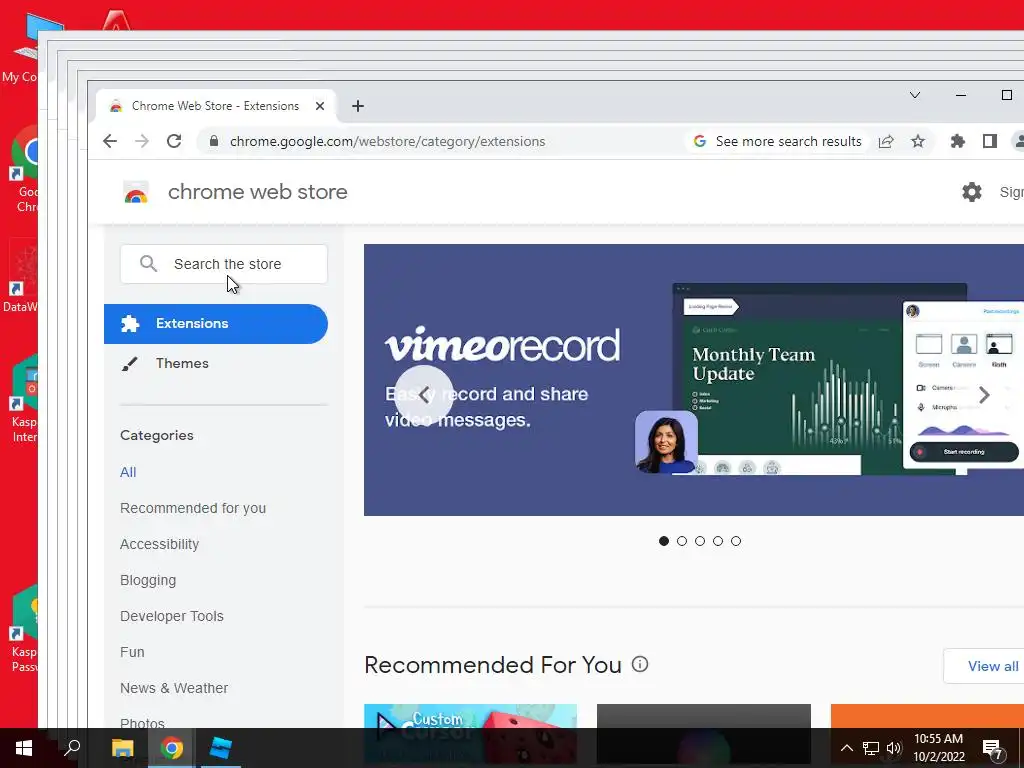The width and height of the screenshot is (1024, 768).
Task: Focus the Search the store field
Action: click(224, 264)
